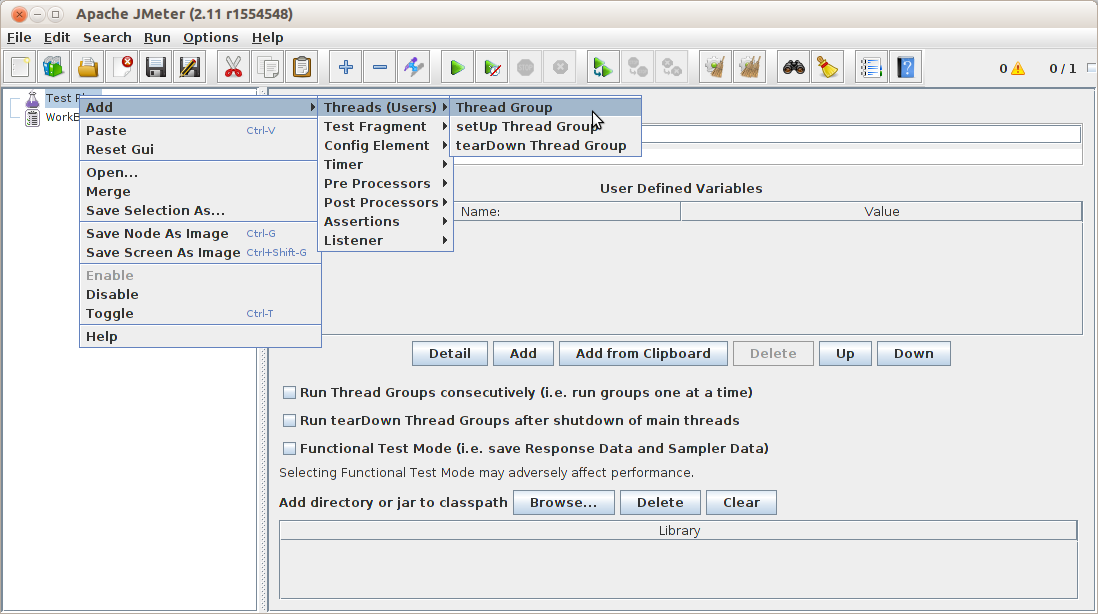Click Start no pauses icon
This screenshot has width=1098, height=614.
click(x=492, y=67)
